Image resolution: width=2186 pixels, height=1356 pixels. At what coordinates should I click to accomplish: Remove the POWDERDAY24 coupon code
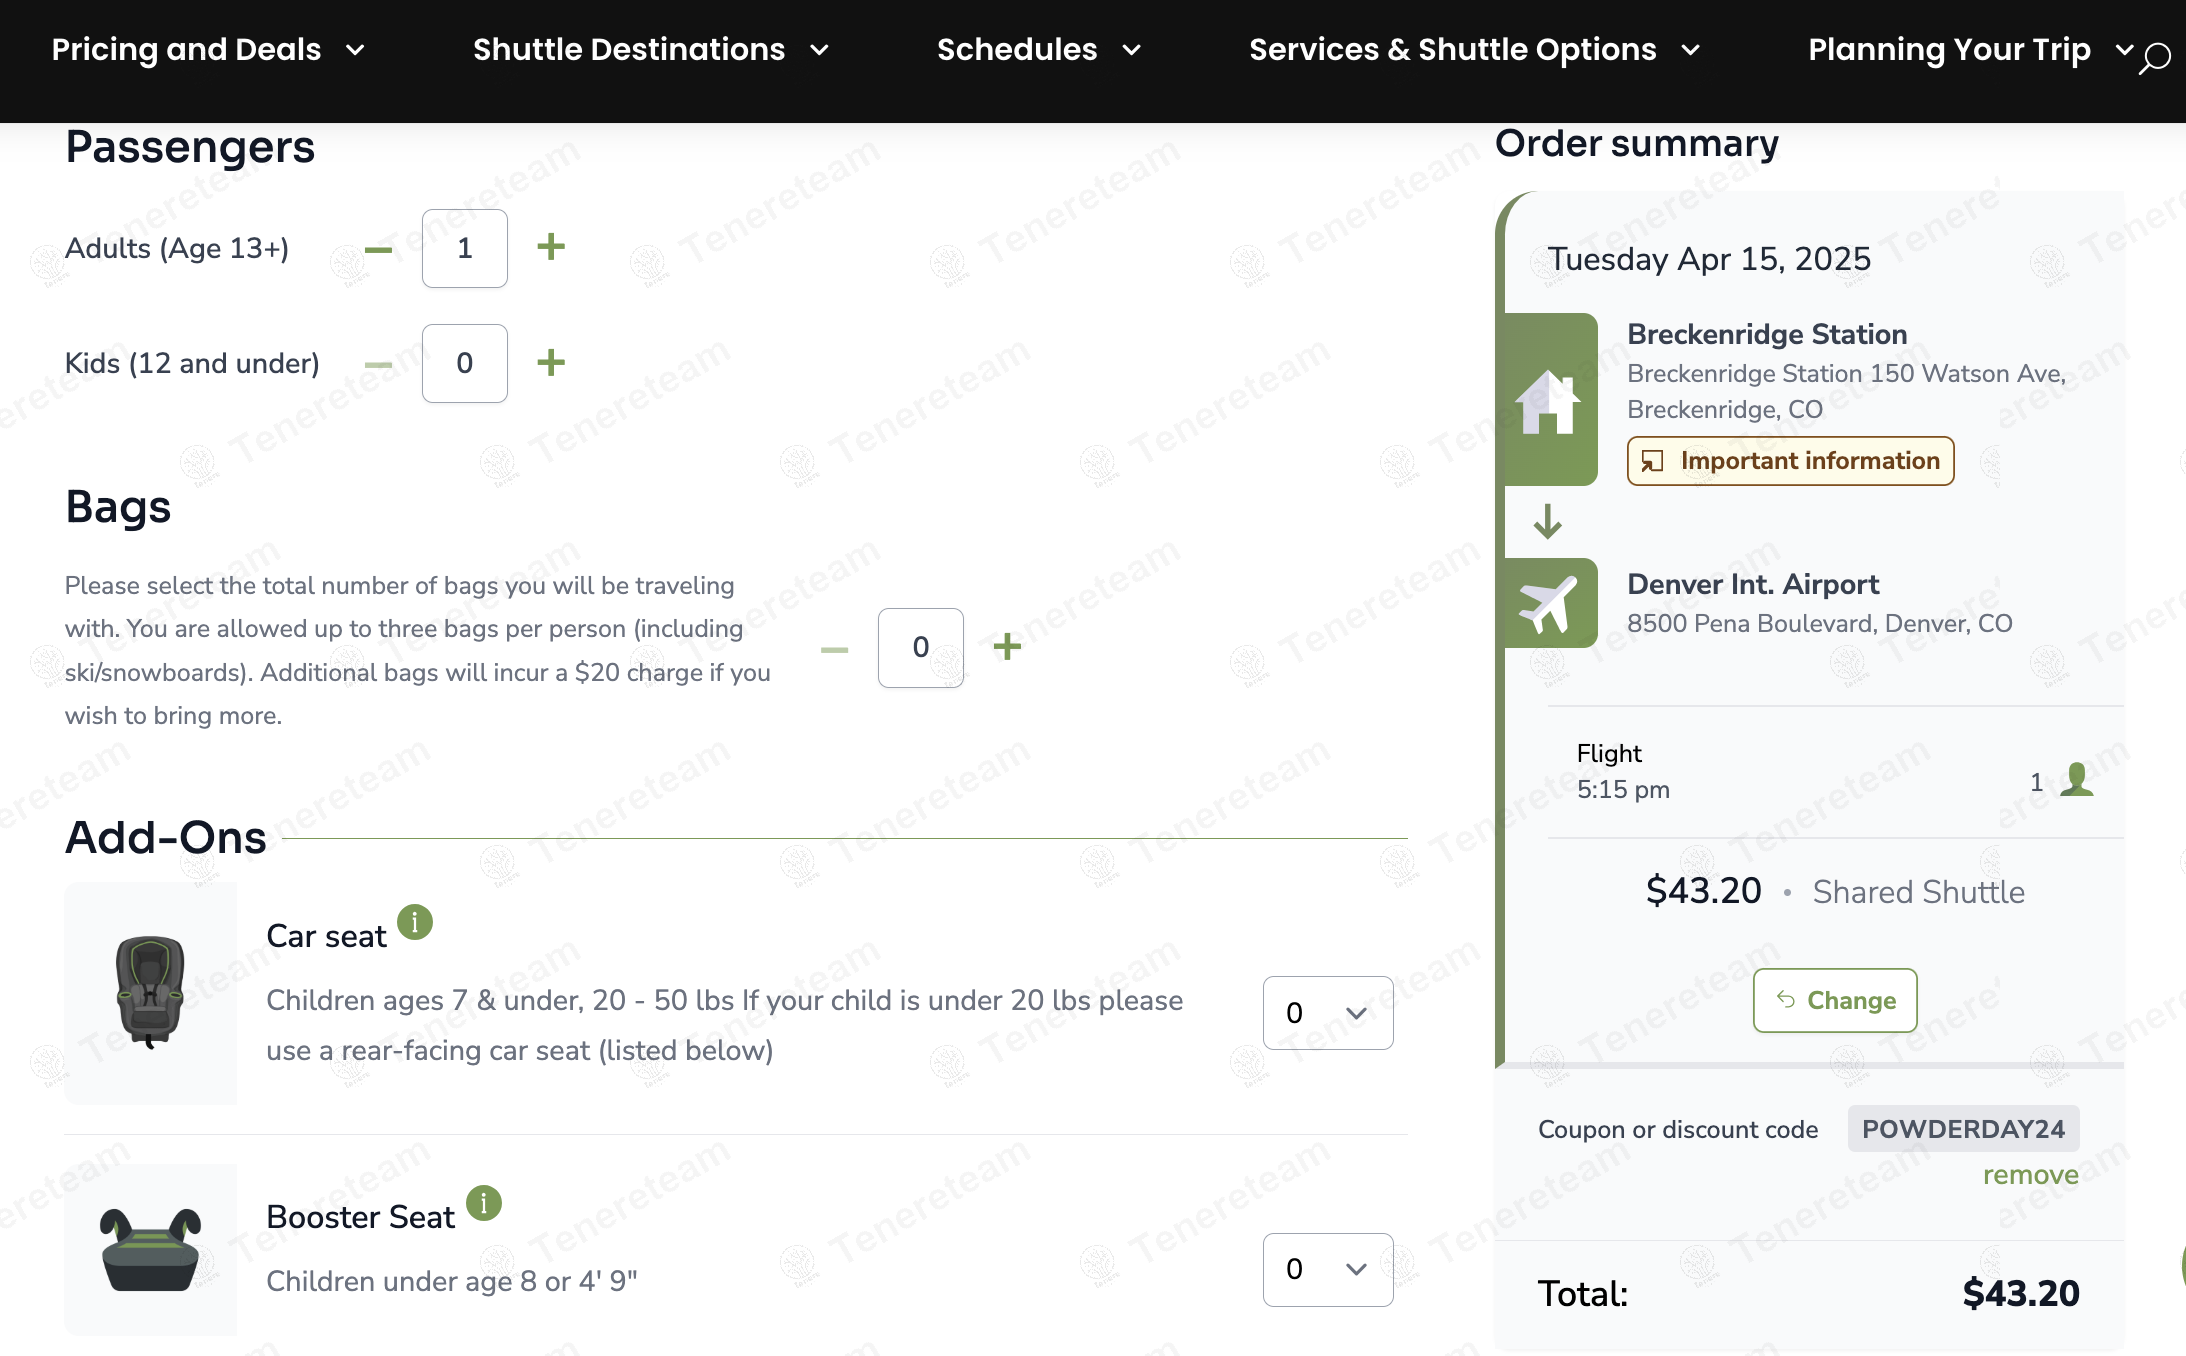click(x=2030, y=1175)
